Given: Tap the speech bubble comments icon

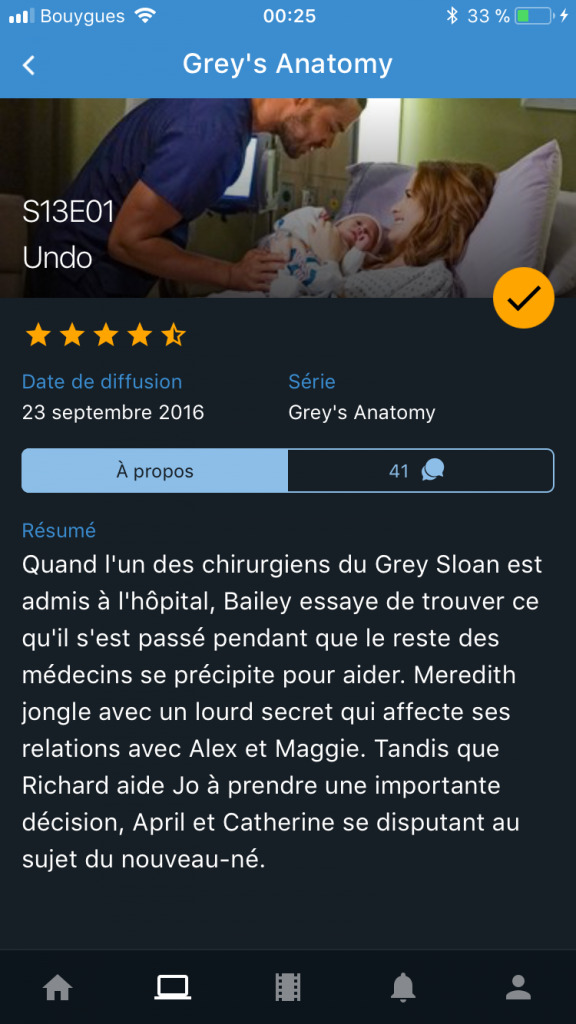Looking at the screenshot, I should click(433, 470).
